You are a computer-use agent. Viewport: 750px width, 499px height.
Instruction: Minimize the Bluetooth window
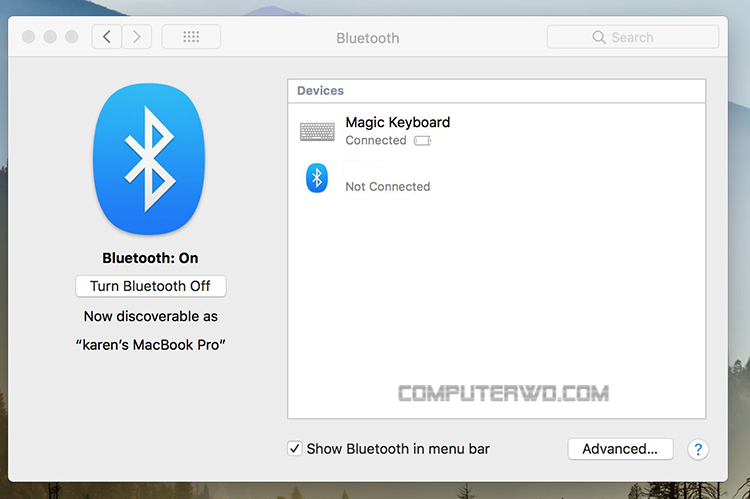point(50,37)
